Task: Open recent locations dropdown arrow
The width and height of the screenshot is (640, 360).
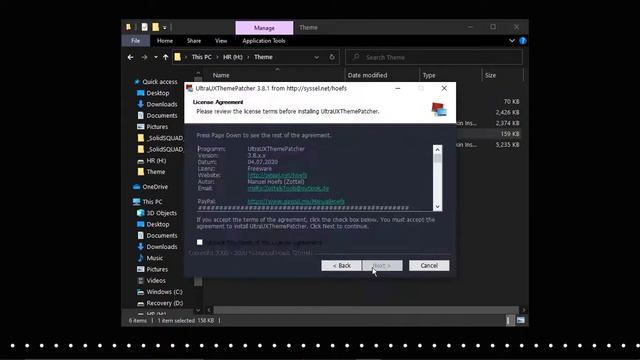Action: click(156, 57)
